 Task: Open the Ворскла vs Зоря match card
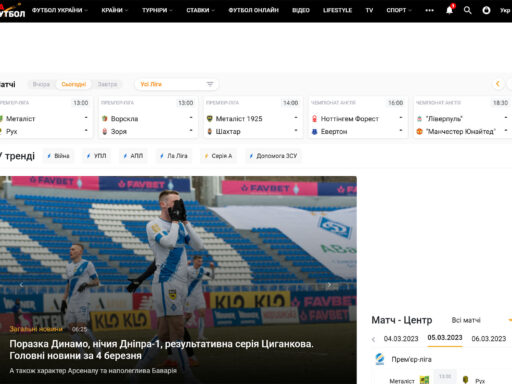pyautogui.click(x=148, y=117)
